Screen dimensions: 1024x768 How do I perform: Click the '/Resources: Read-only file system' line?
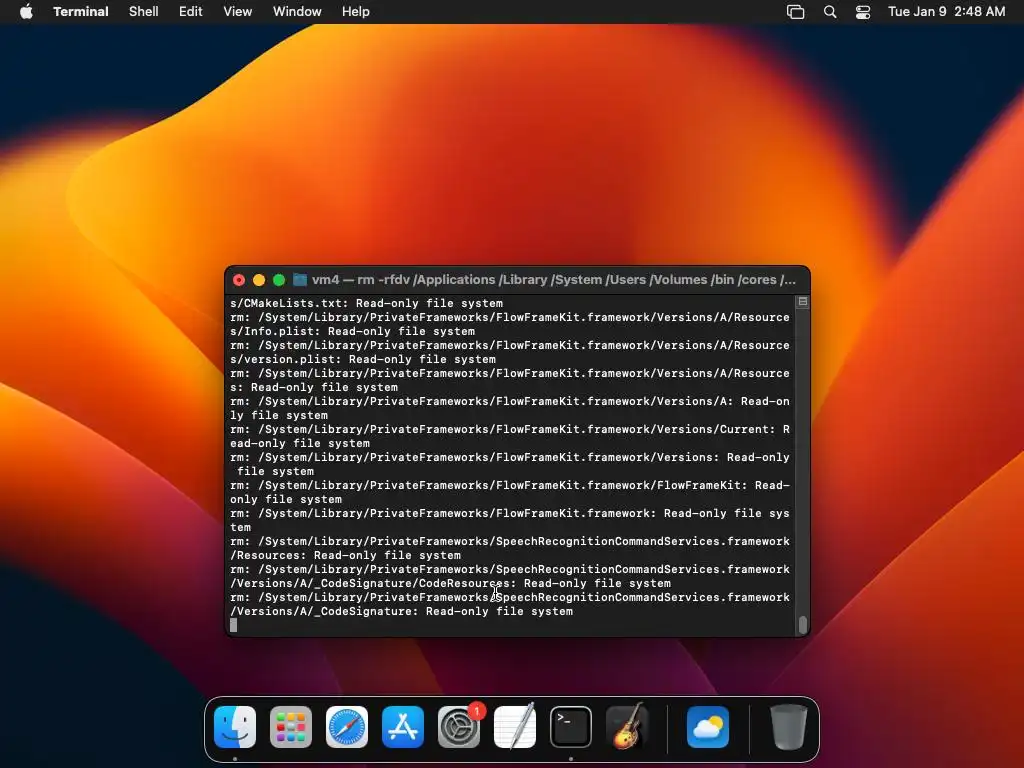pos(345,555)
